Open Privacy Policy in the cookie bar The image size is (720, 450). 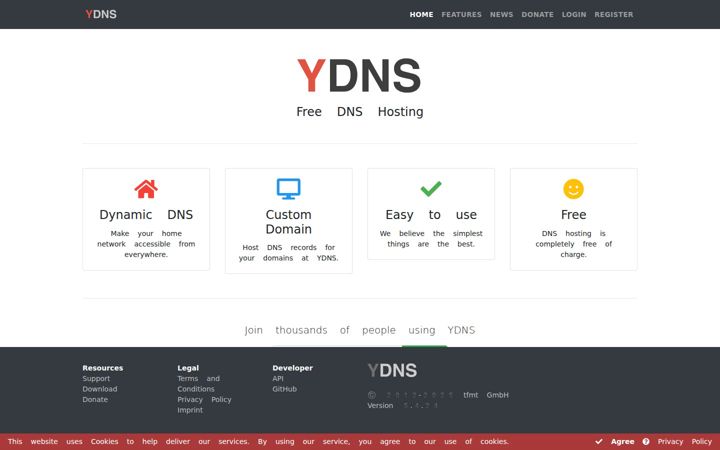[x=684, y=442]
